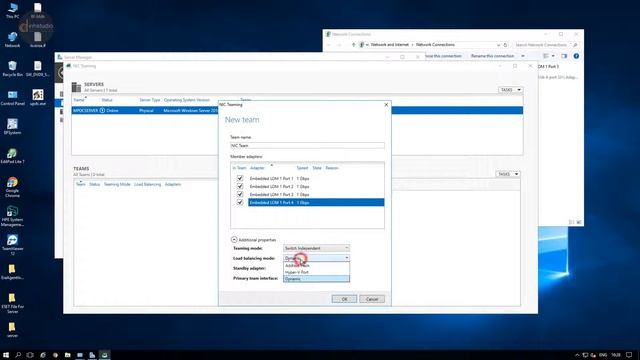Choose Address Hash load balancing option
The width and height of the screenshot is (640, 360).
click(316, 265)
